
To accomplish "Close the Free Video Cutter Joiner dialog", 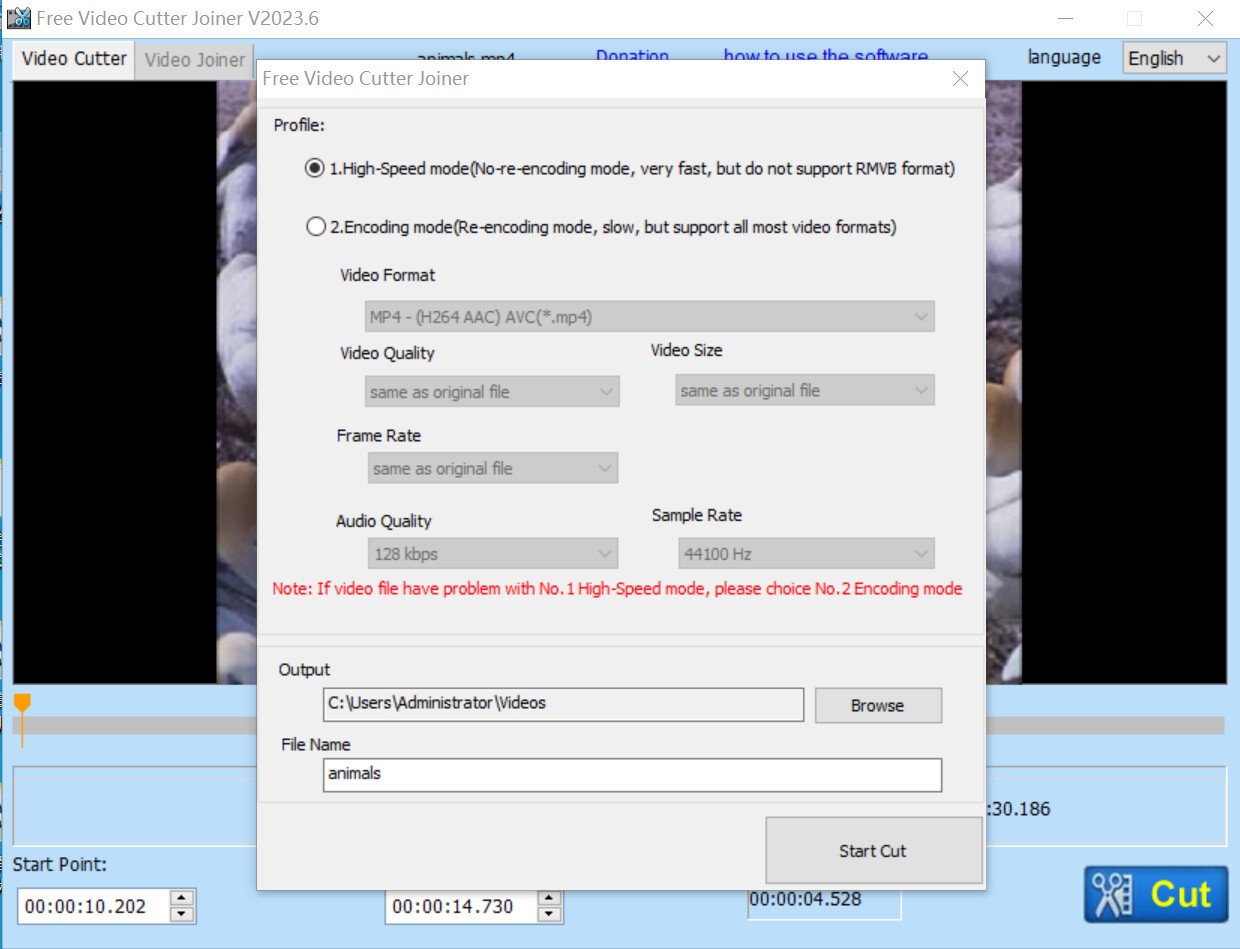I will [x=960, y=79].
